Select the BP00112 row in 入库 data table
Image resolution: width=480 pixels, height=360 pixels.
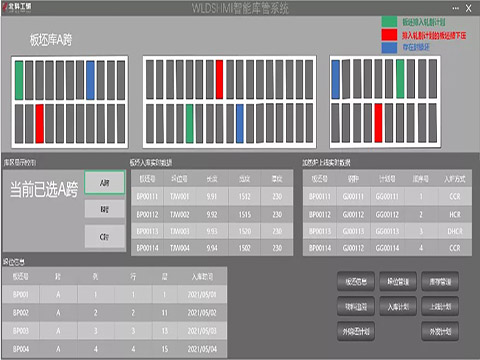(x=212, y=214)
